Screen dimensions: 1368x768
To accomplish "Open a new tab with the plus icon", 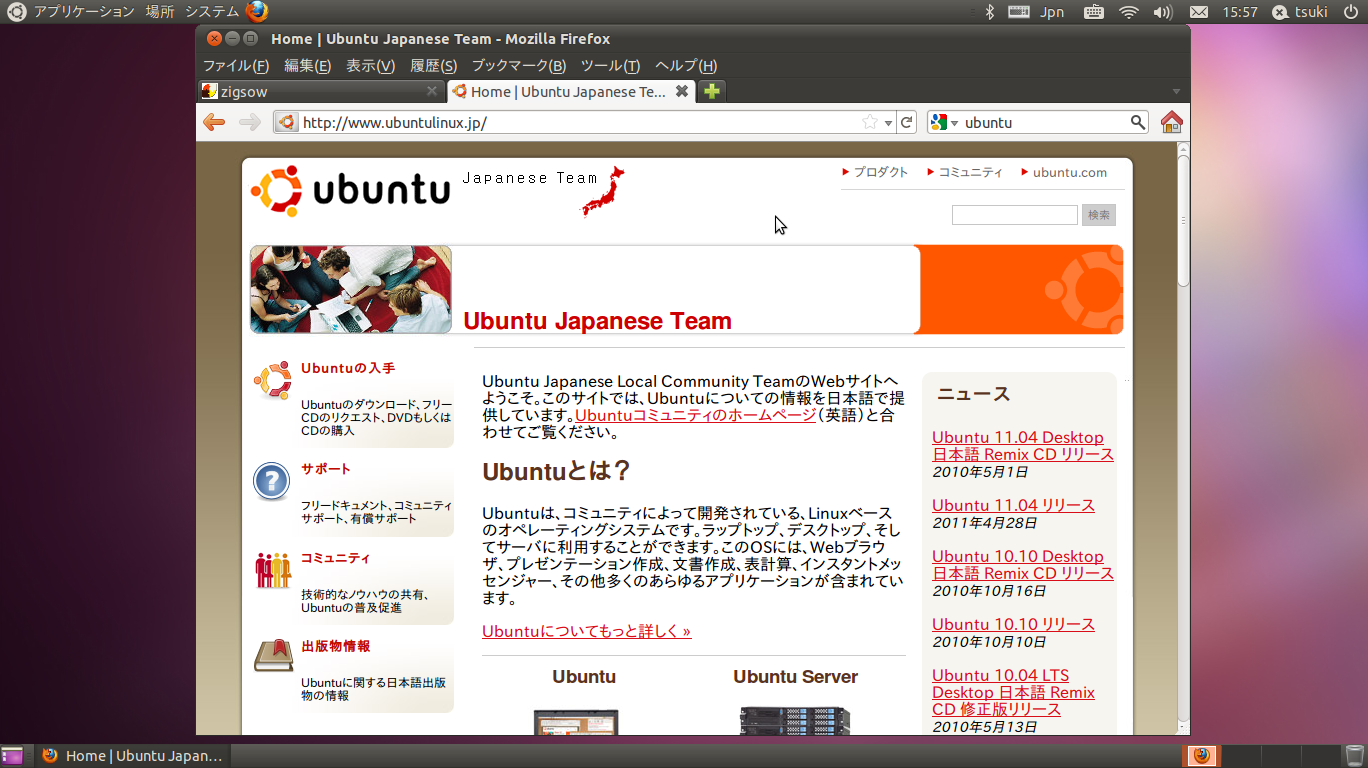I will 711,91.
